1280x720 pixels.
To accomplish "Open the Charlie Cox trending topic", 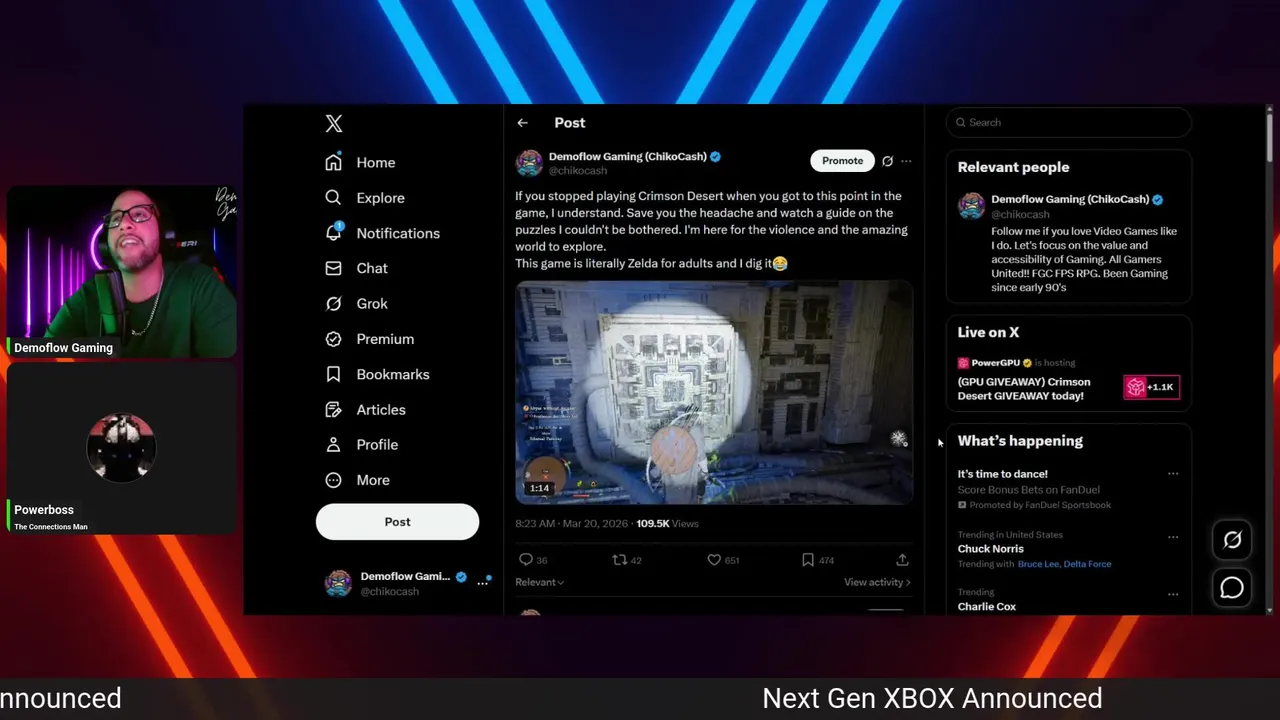I will 986,607.
